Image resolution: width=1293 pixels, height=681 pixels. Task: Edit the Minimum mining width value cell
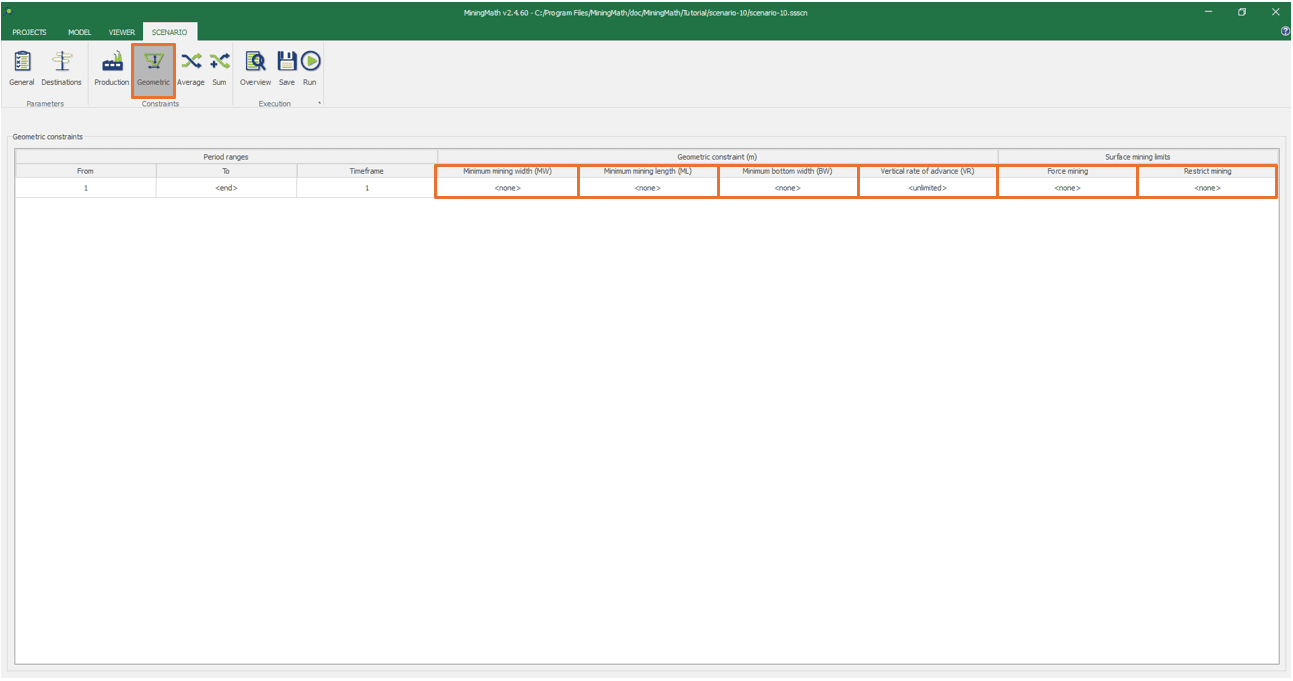tap(507, 188)
